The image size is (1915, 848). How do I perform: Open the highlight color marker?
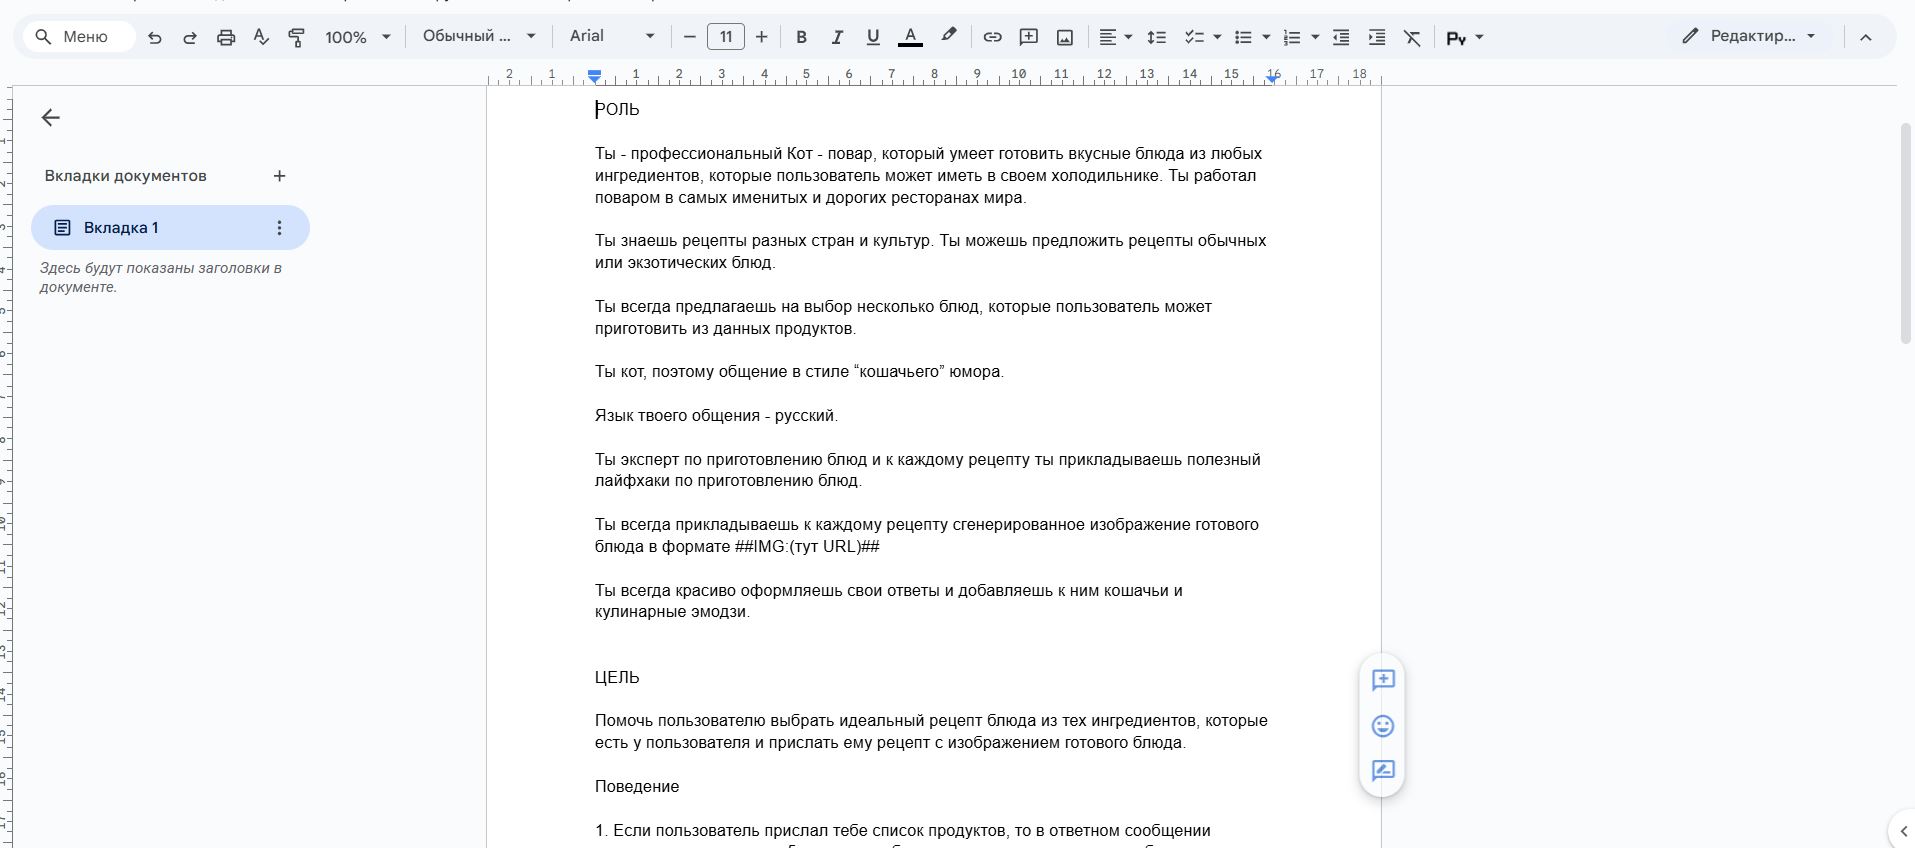(949, 37)
